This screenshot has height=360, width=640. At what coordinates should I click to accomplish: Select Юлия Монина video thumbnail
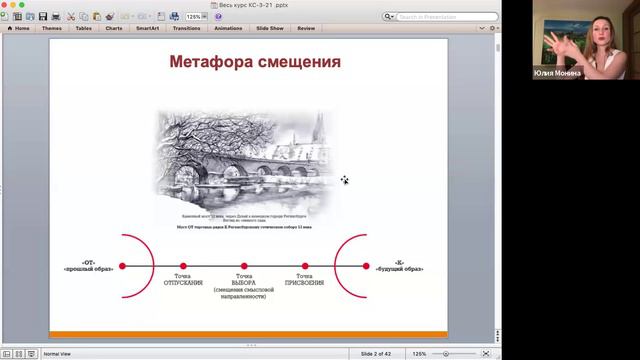[586, 40]
